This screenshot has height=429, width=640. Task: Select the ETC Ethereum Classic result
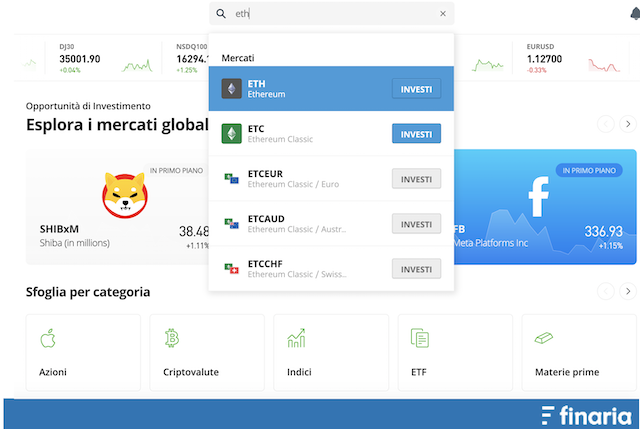[x=331, y=133]
